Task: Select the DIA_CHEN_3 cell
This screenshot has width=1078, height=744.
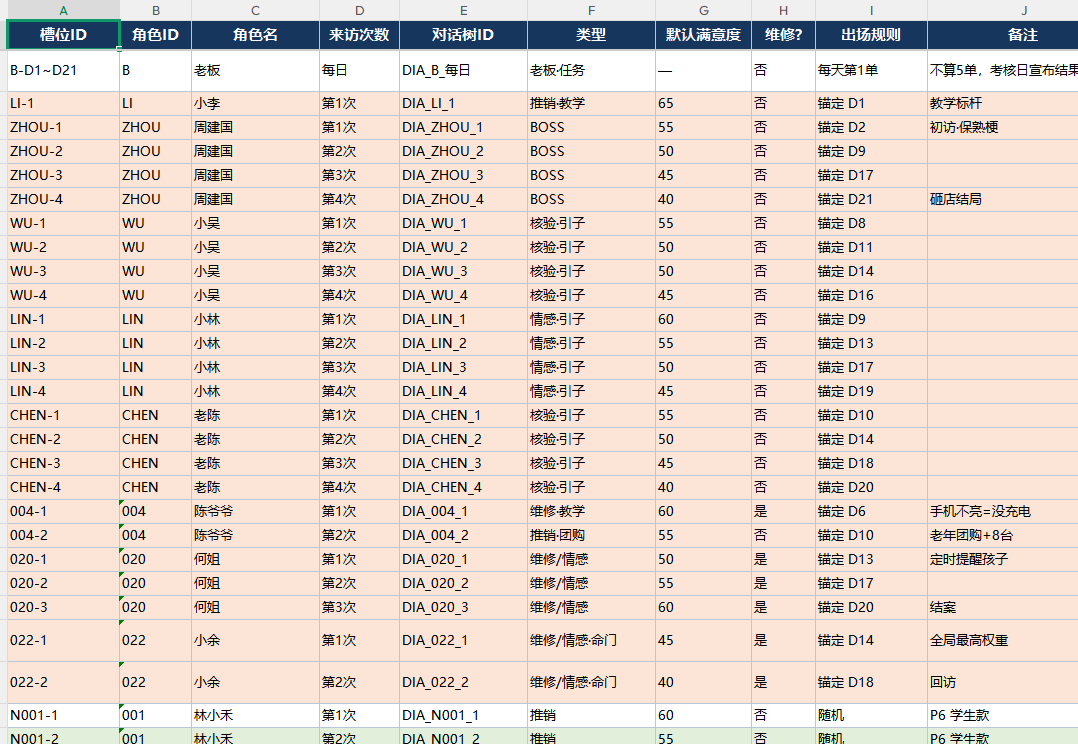Action: [463, 463]
